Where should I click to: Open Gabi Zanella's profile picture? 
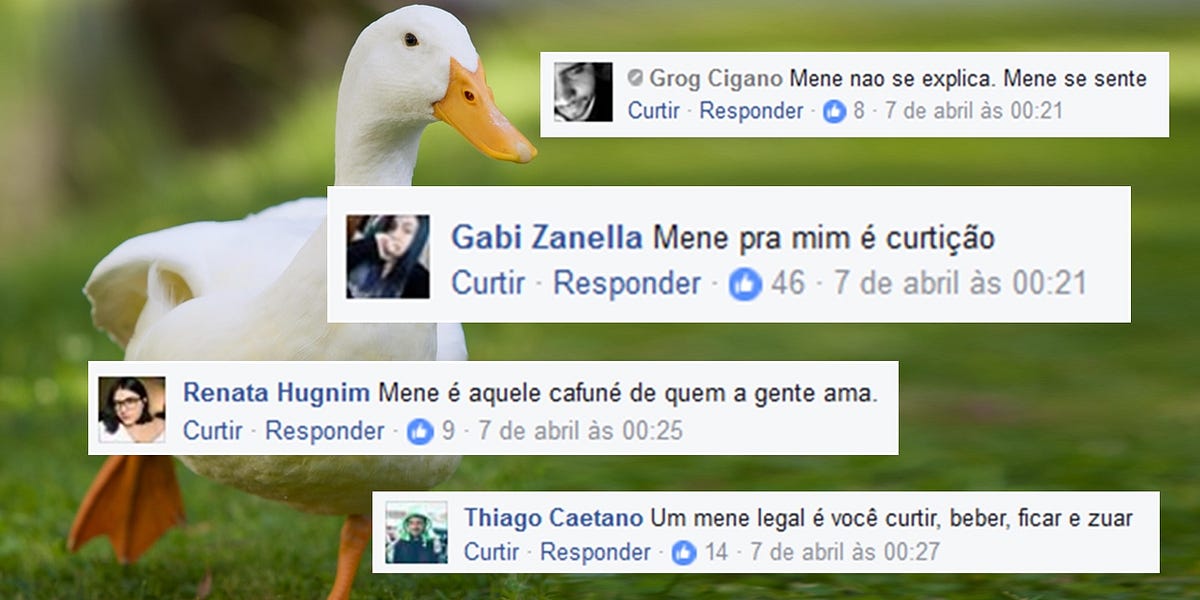388,257
